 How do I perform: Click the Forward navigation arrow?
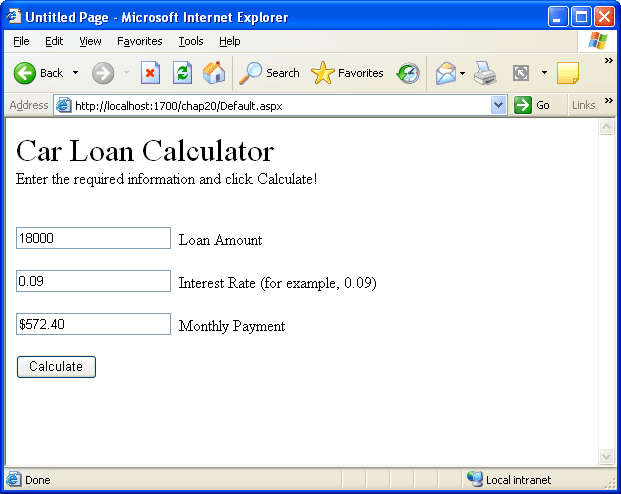(x=102, y=73)
